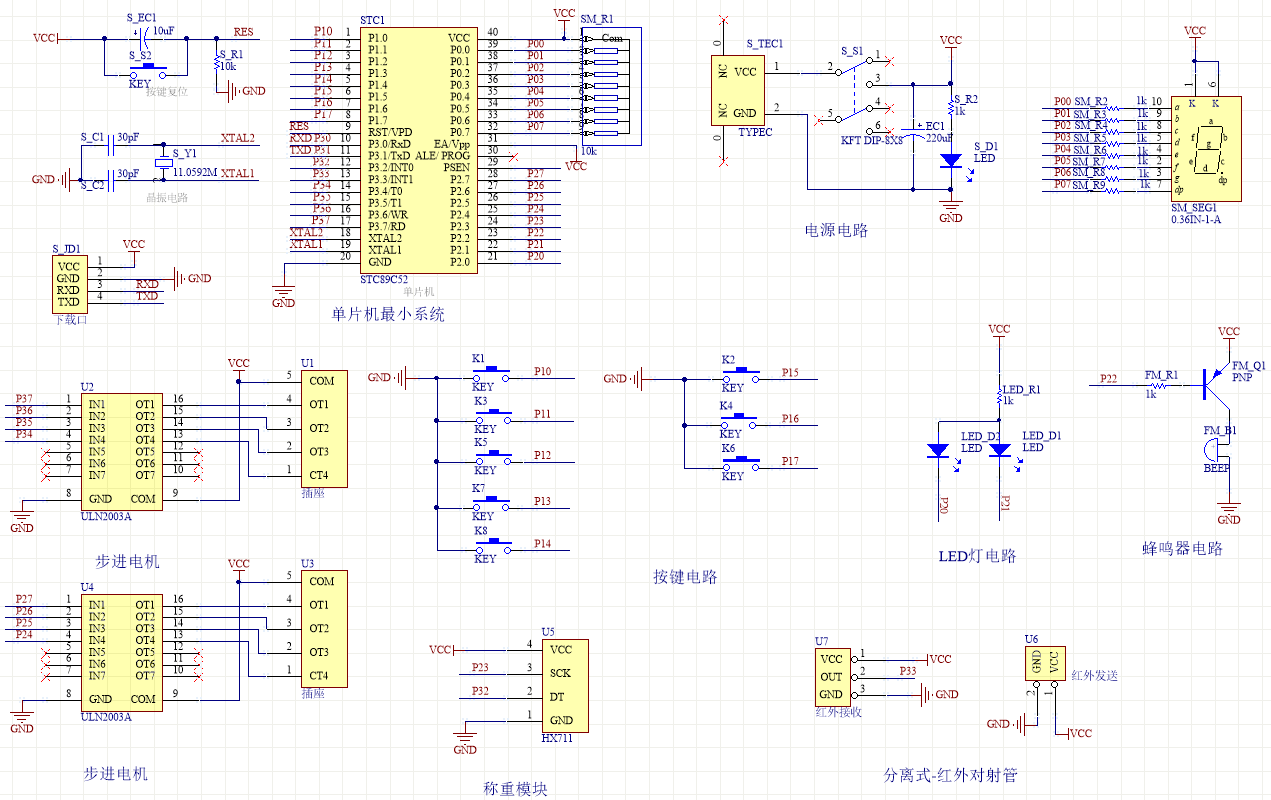Click the SM_SEG1 seven-segment display component

click(1206, 147)
